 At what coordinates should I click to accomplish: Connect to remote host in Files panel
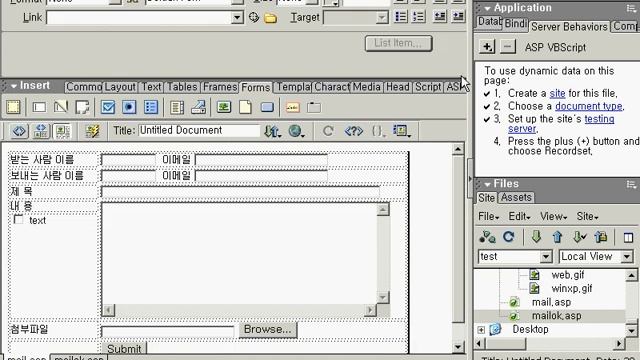[x=487, y=237]
